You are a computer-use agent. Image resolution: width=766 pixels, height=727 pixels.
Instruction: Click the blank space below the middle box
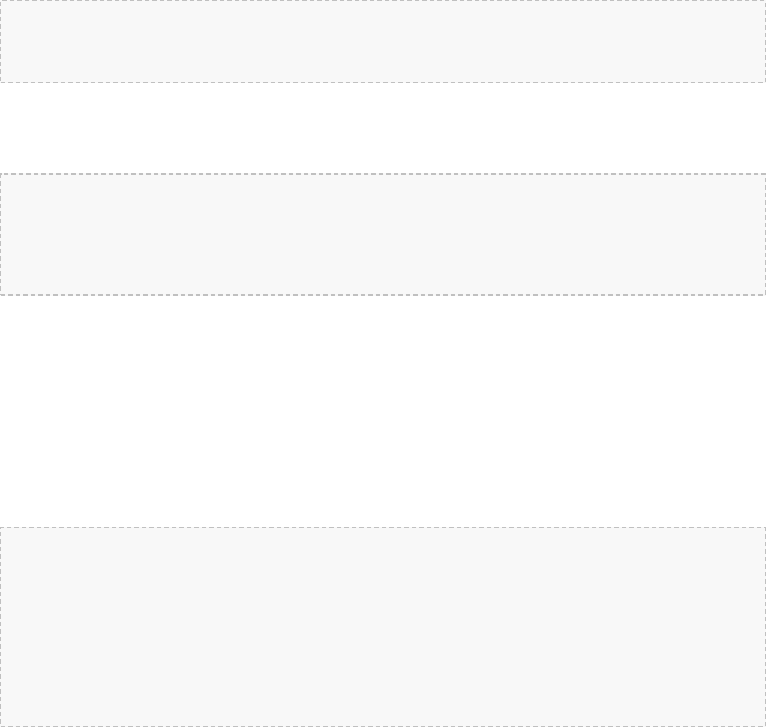pos(383,410)
